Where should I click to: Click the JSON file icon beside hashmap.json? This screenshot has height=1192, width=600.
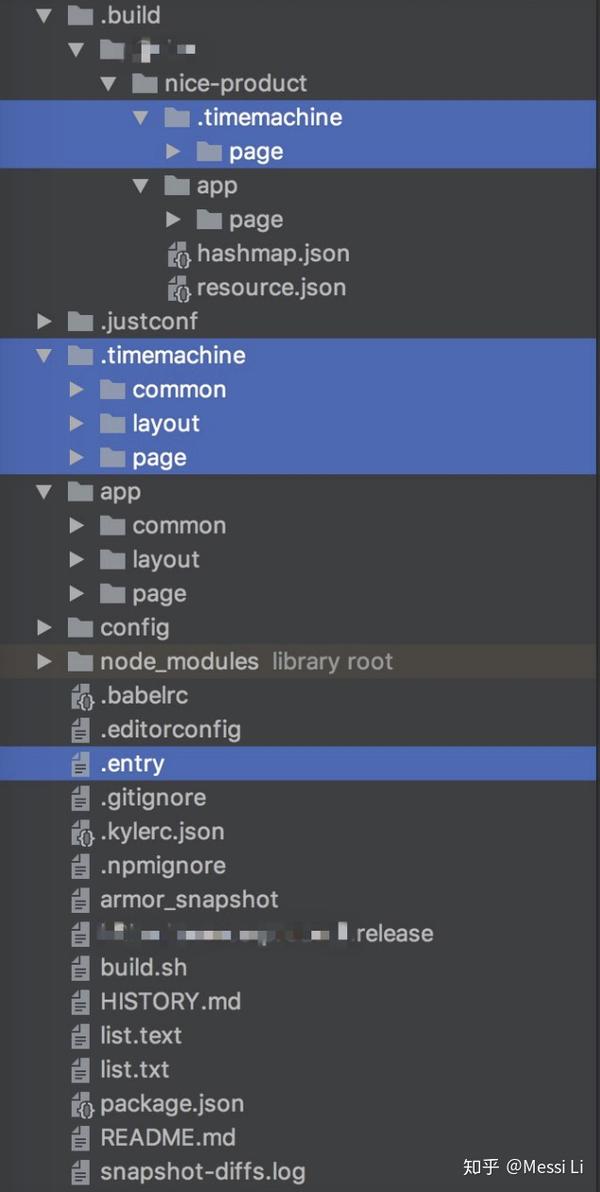(x=181, y=253)
